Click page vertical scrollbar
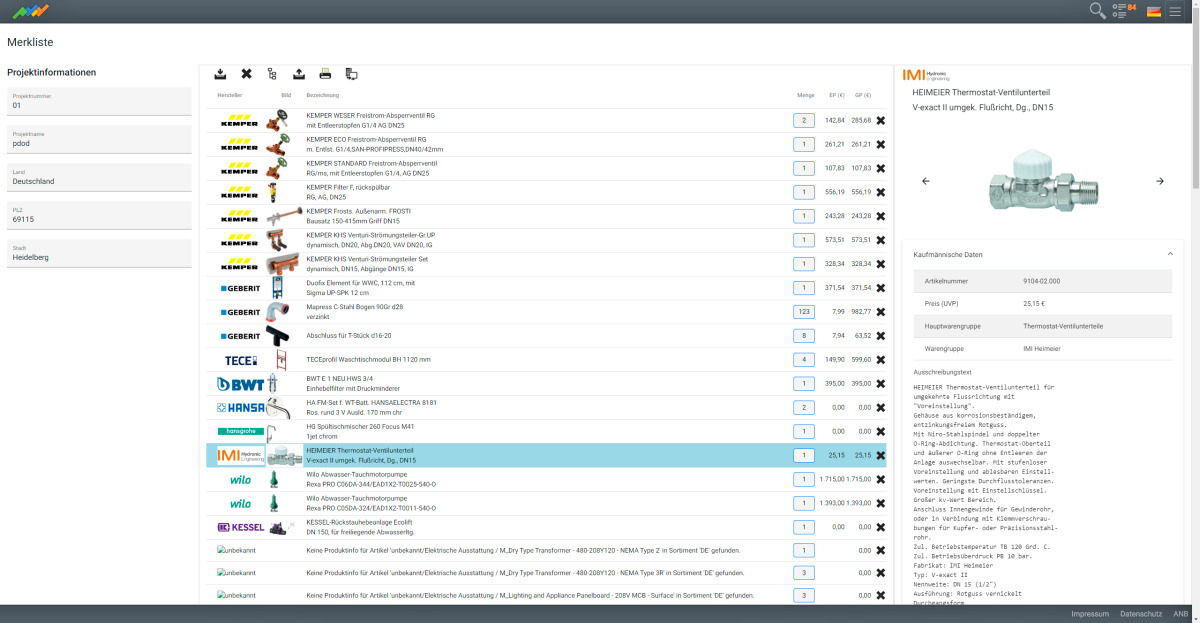The image size is (1200, 623). click(x=1196, y=100)
